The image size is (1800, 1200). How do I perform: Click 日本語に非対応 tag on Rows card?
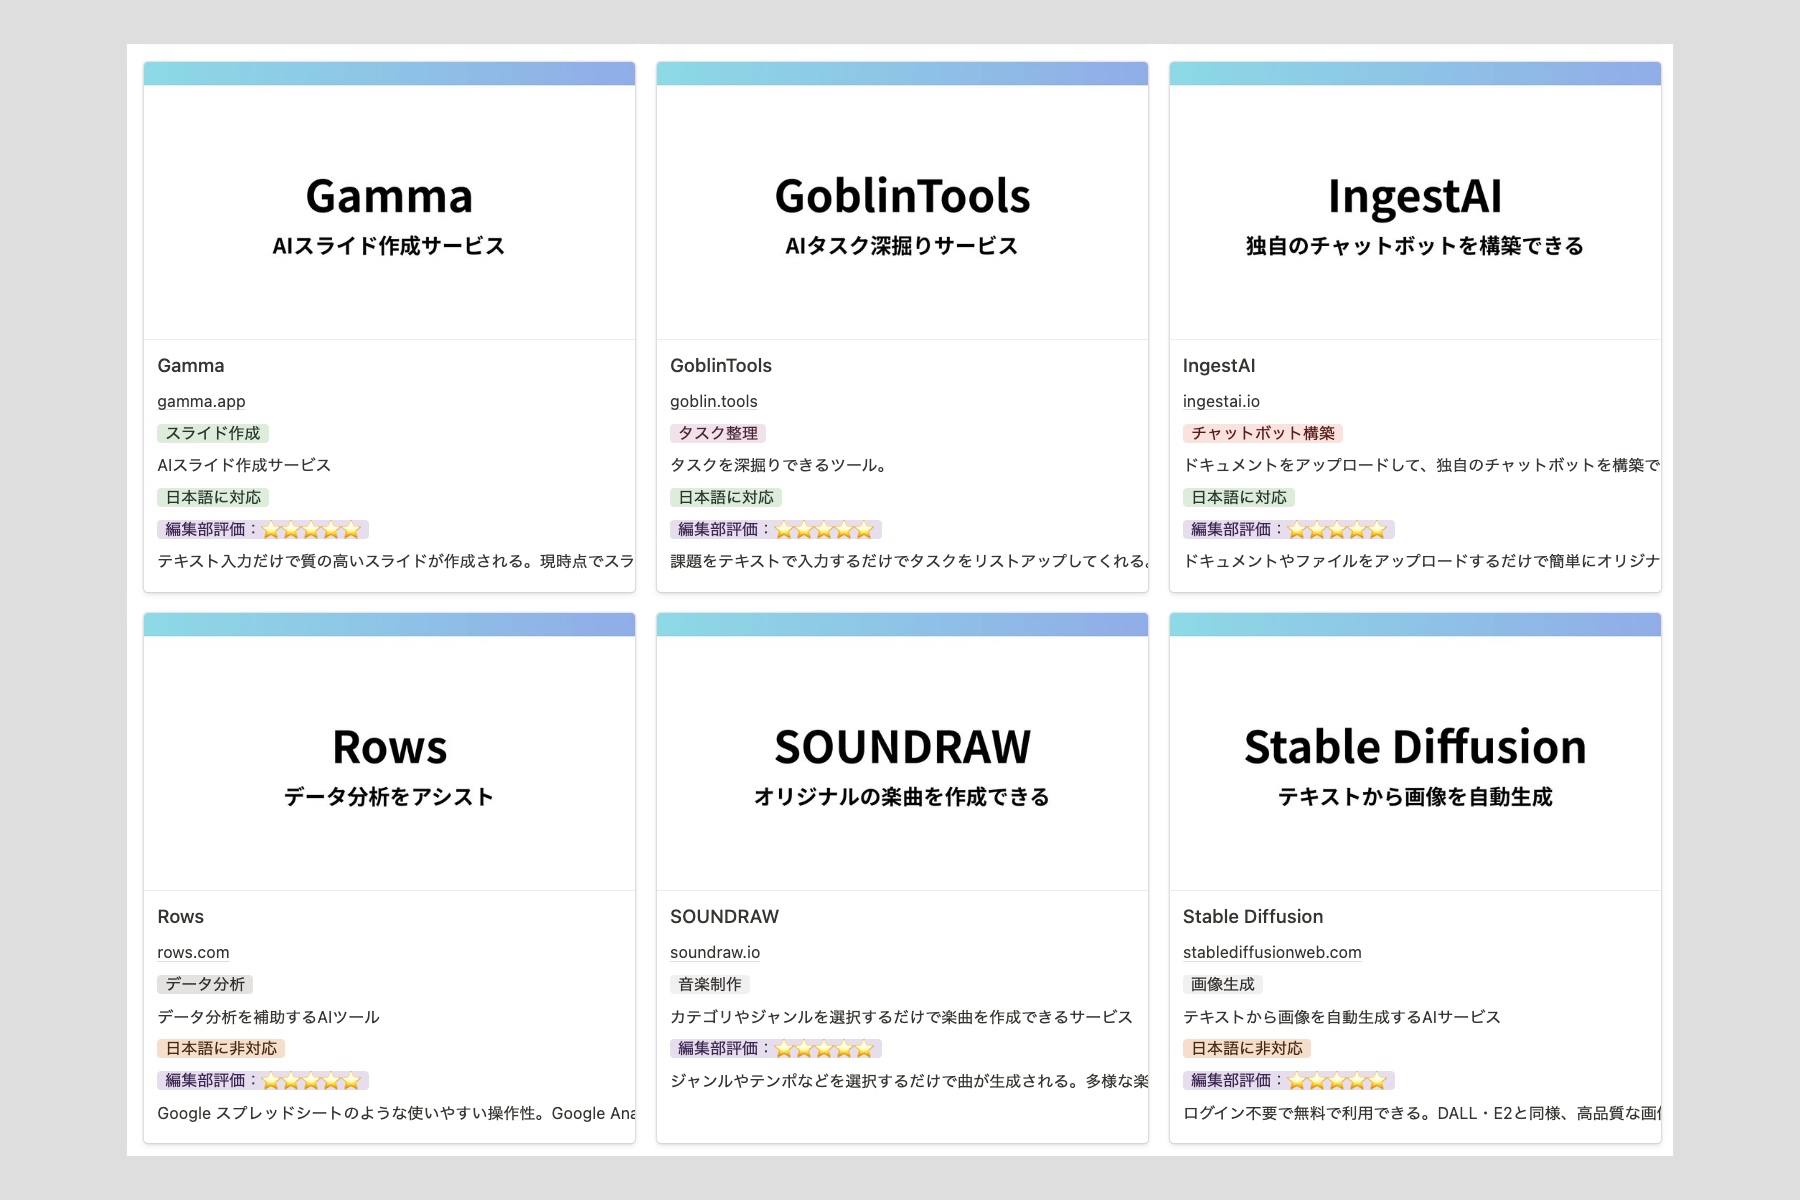[221, 1048]
